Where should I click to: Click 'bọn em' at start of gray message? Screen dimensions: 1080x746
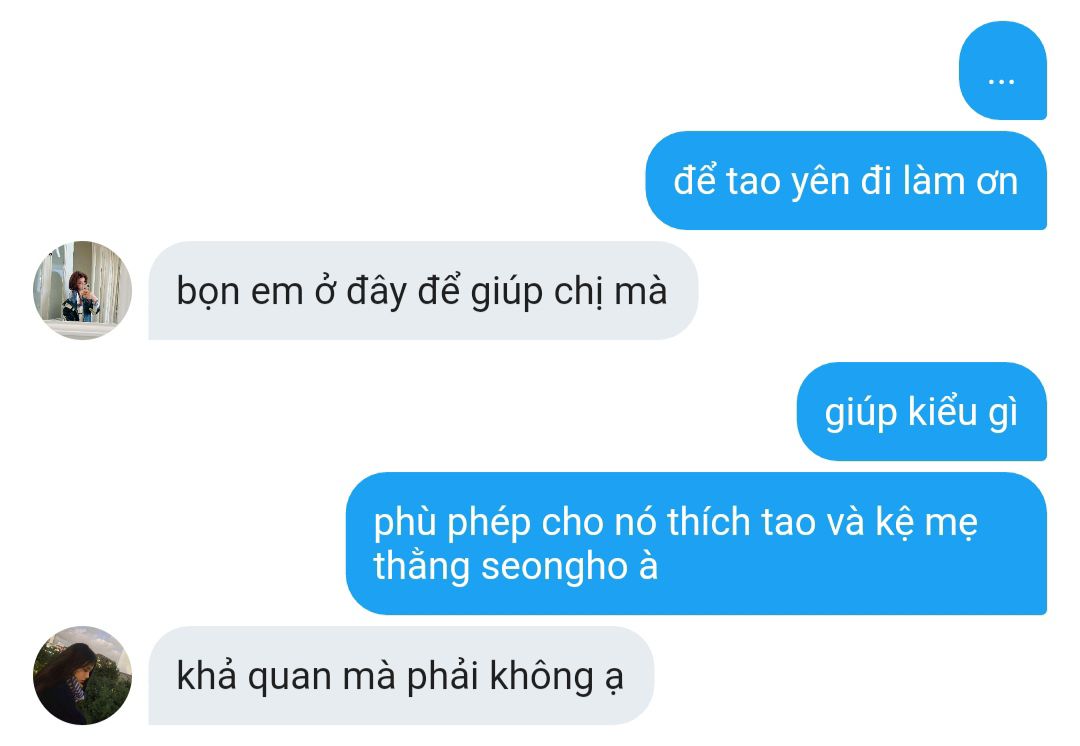pos(240,292)
